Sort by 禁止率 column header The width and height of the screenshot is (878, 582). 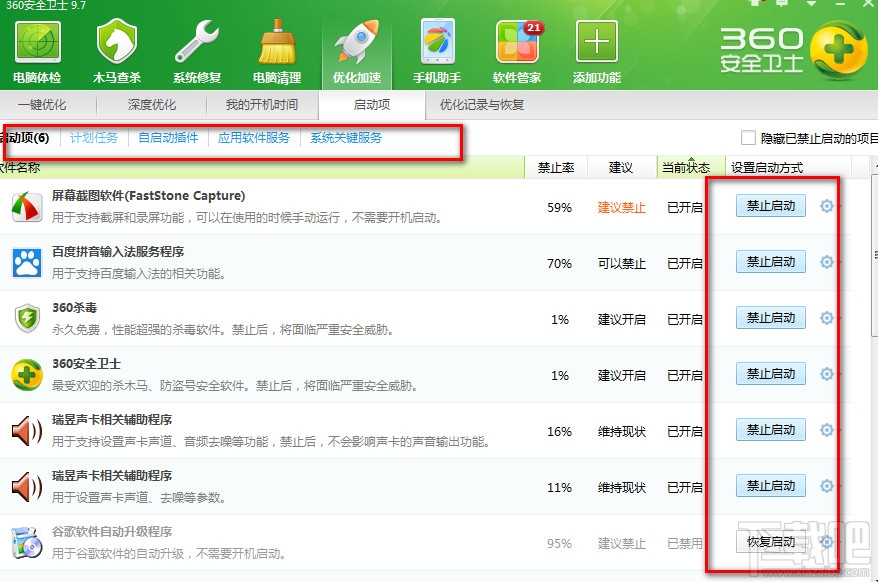tap(556, 167)
